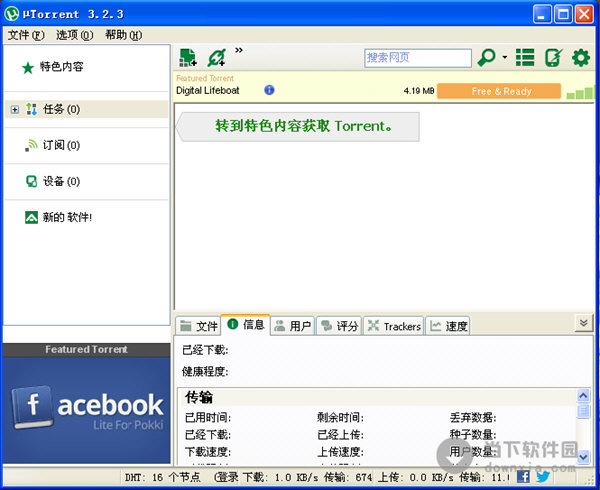
Task: Open the 文件(F) menu
Action: click(x=26, y=35)
